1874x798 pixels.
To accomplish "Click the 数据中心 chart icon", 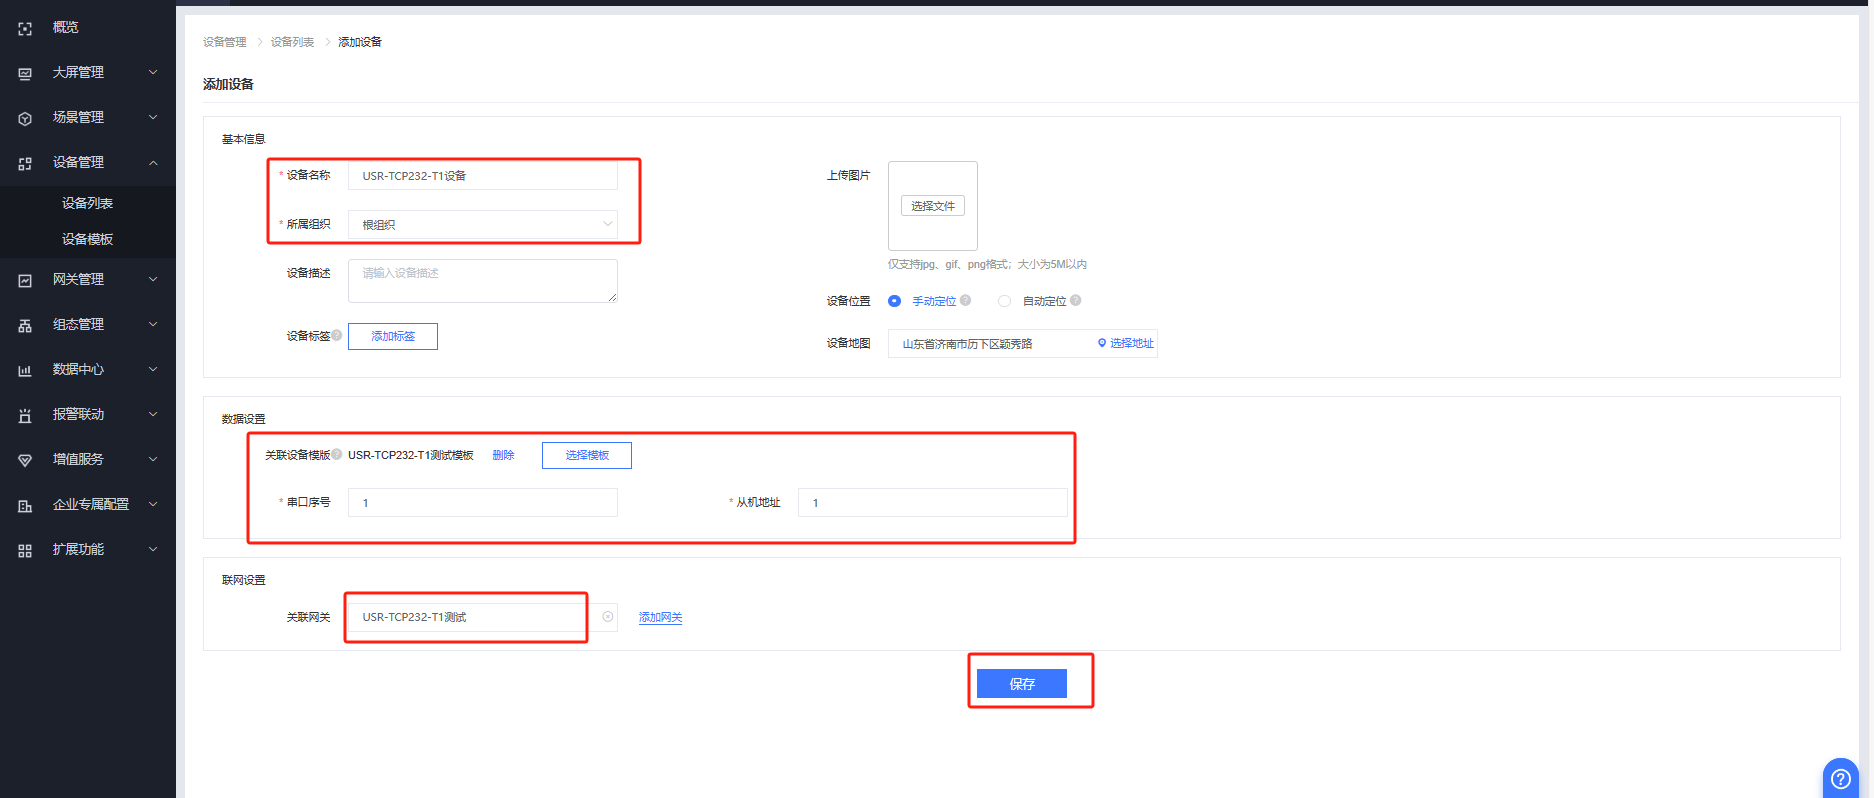I will click(x=25, y=370).
